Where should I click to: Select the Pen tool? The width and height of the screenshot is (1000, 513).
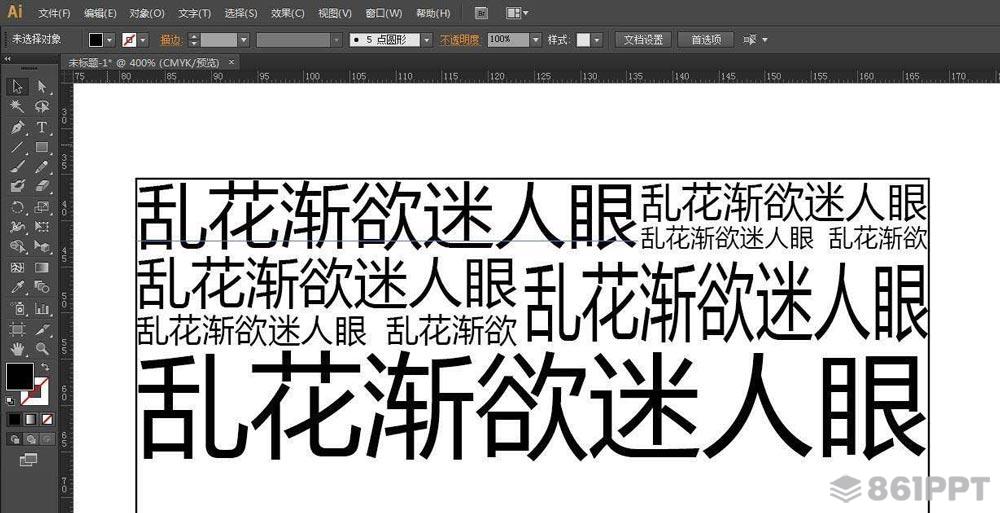[18, 127]
